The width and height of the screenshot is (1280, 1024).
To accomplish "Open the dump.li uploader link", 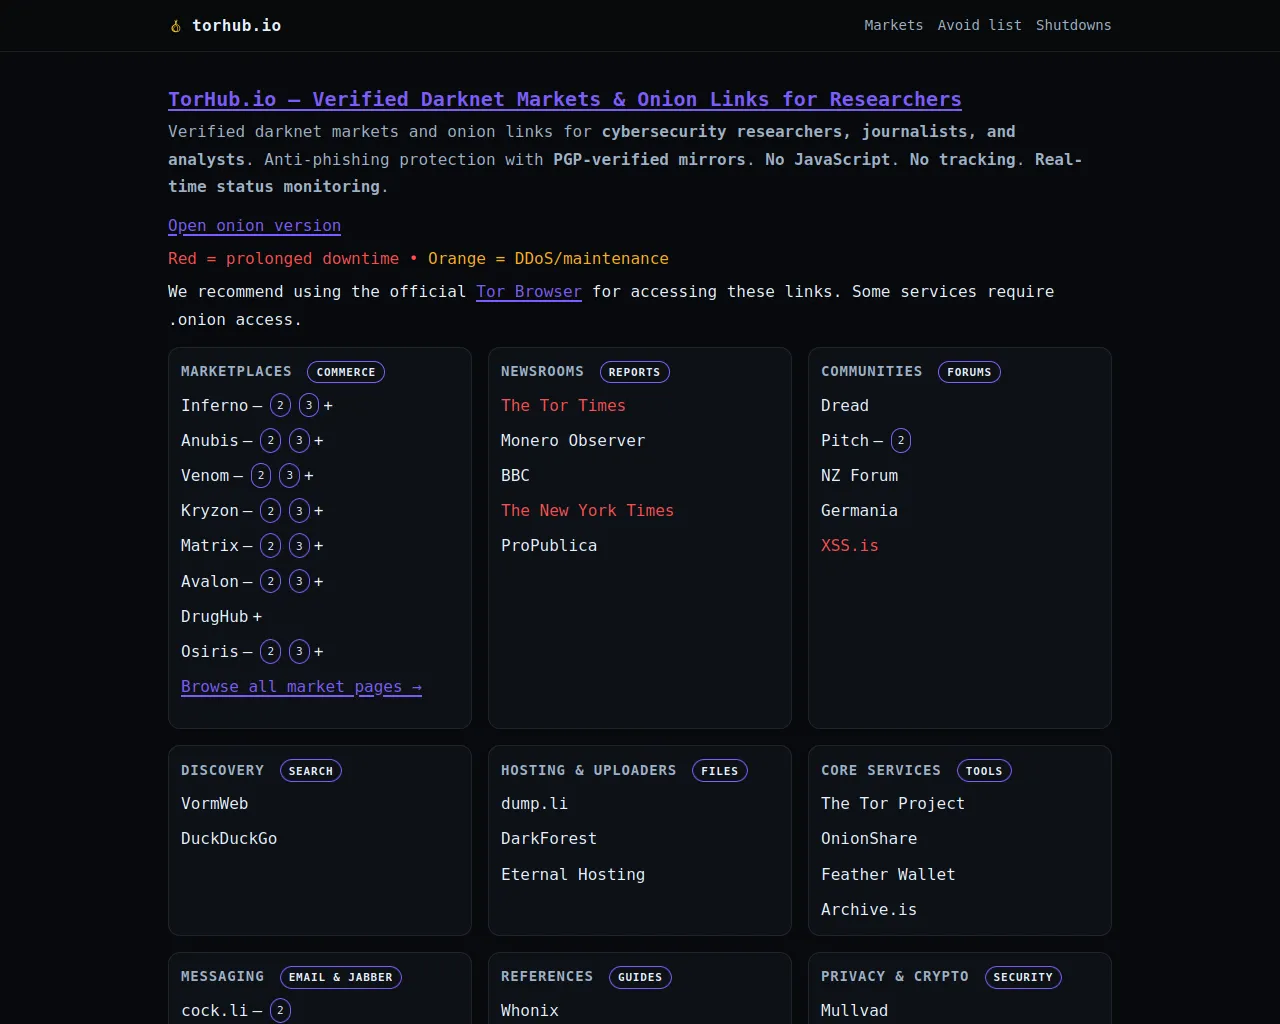I will coord(534,803).
